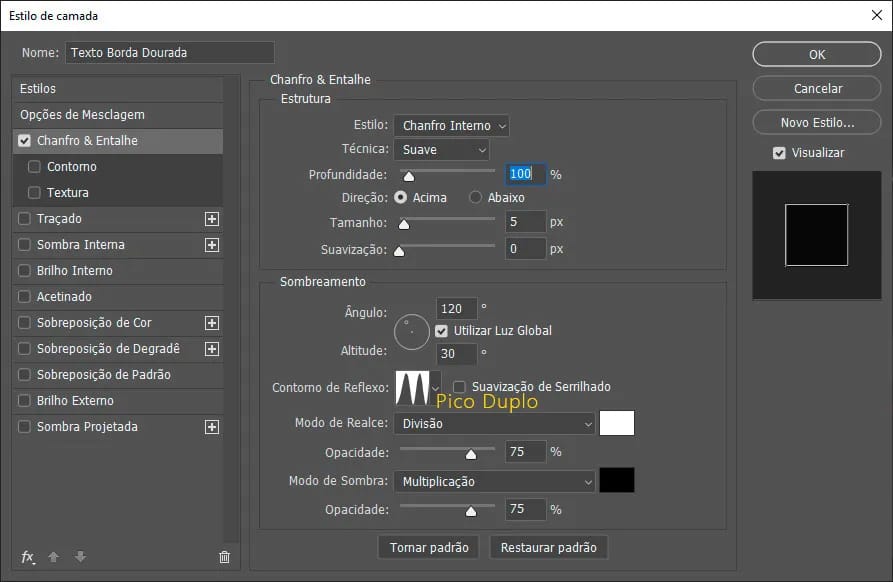Viewport: 893px width, 582px height.
Task: Add another Traçado effect with plus icon
Action: click(x=212, y=219)
